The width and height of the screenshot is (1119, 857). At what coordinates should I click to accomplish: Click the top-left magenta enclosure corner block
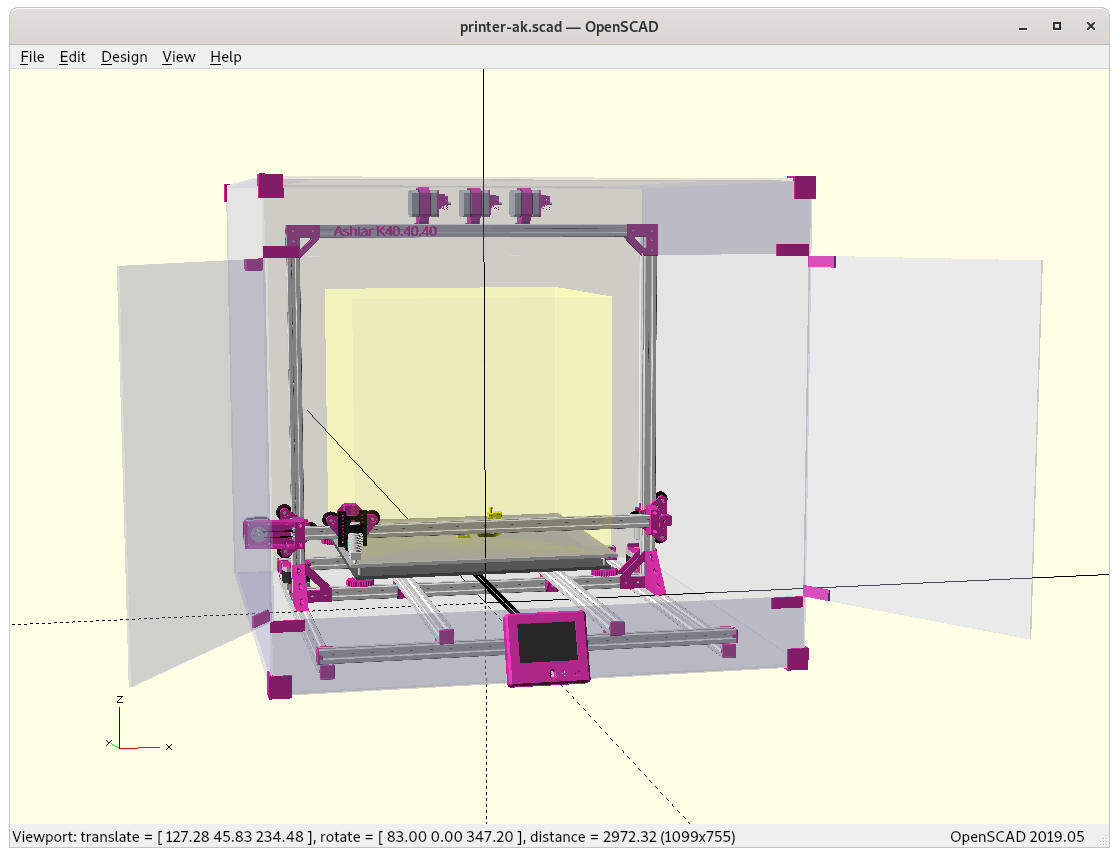[270, 185]
